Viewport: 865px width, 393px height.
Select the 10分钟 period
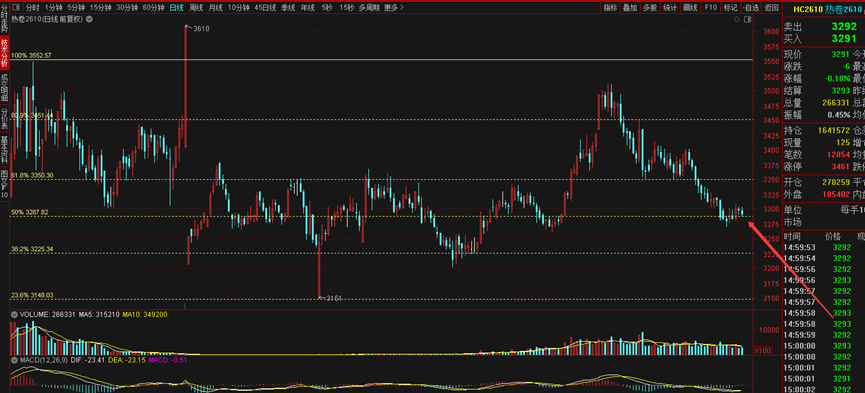pyautogui.click(x=239, y=8)
